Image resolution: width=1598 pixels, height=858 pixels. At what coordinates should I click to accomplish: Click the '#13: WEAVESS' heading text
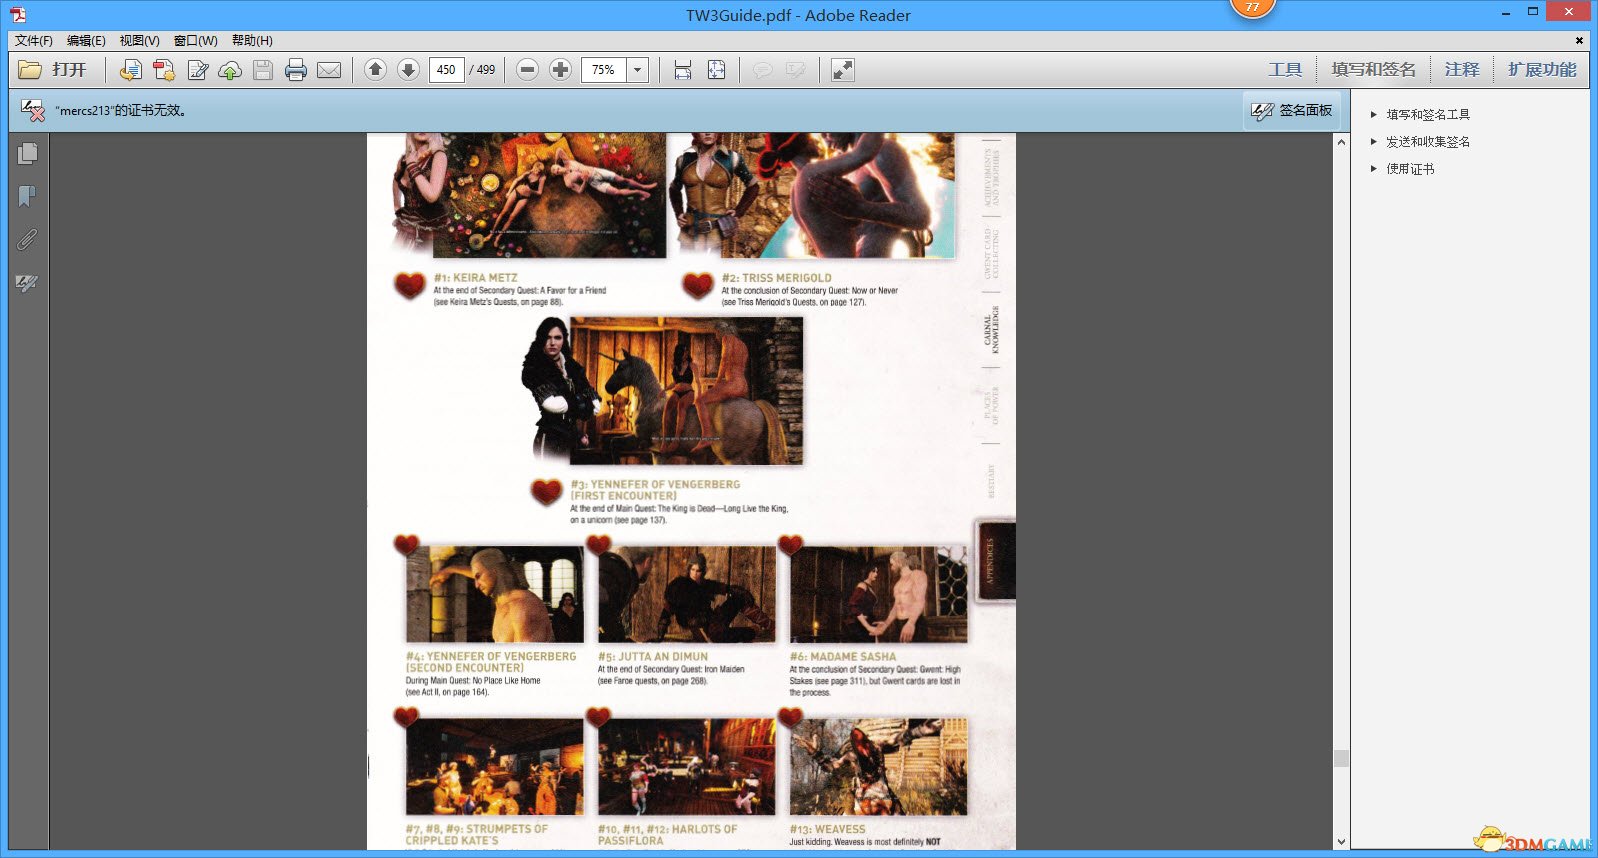828,829
